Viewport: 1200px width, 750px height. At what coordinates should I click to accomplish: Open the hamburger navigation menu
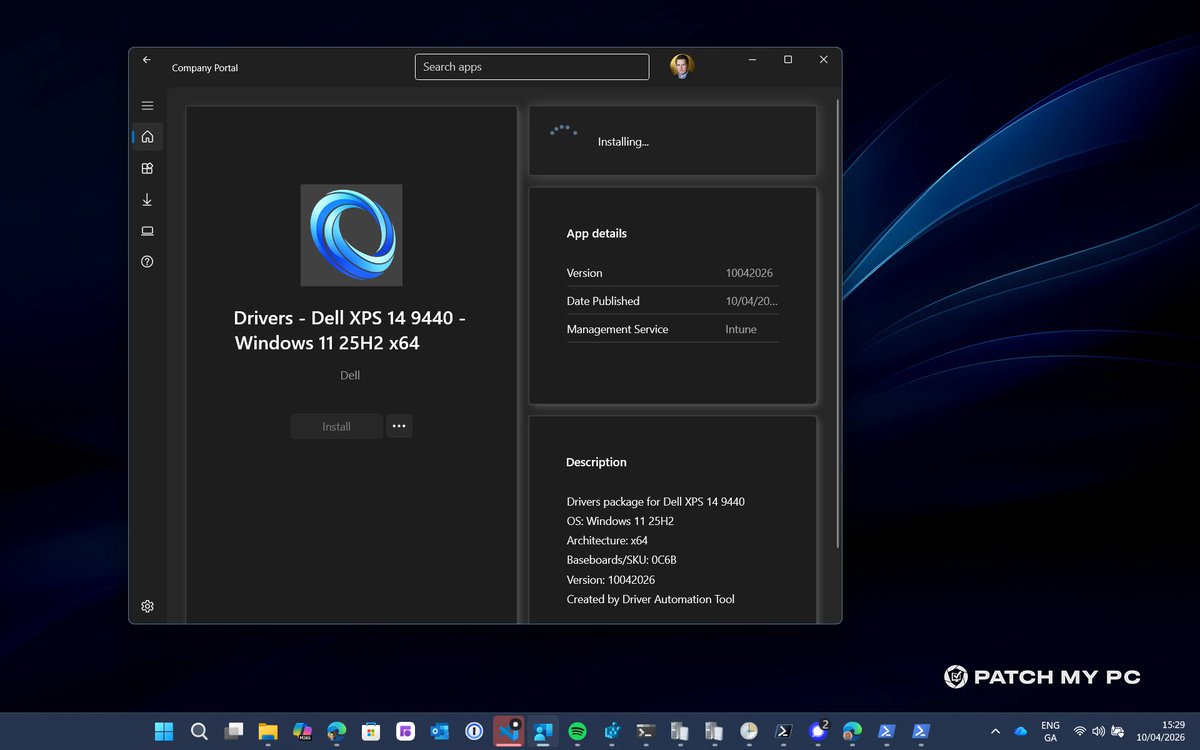point(147,105)
